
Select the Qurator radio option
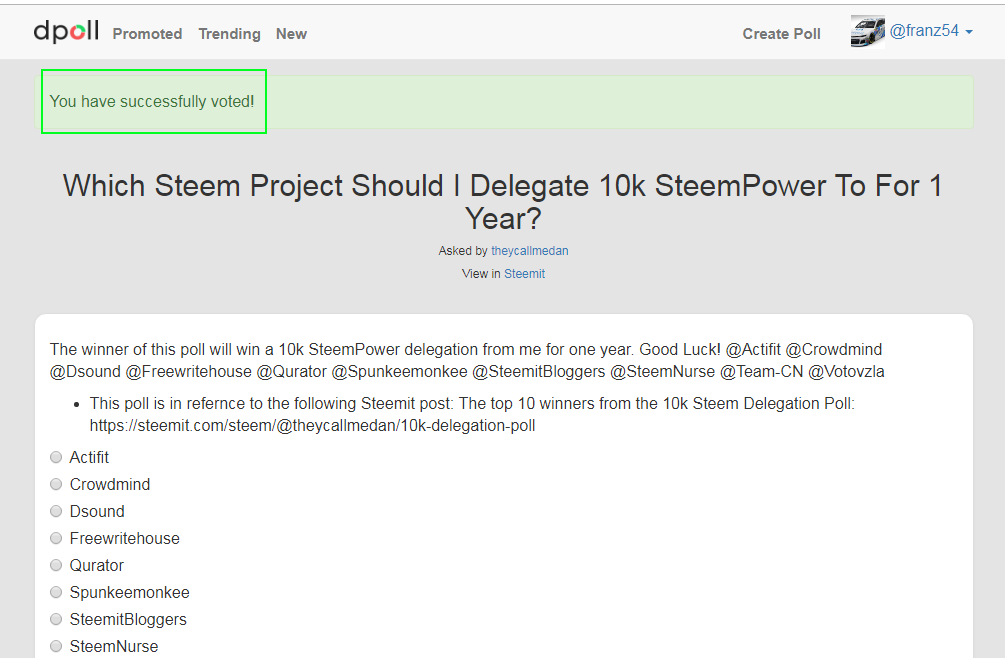(x=56, y=564)
